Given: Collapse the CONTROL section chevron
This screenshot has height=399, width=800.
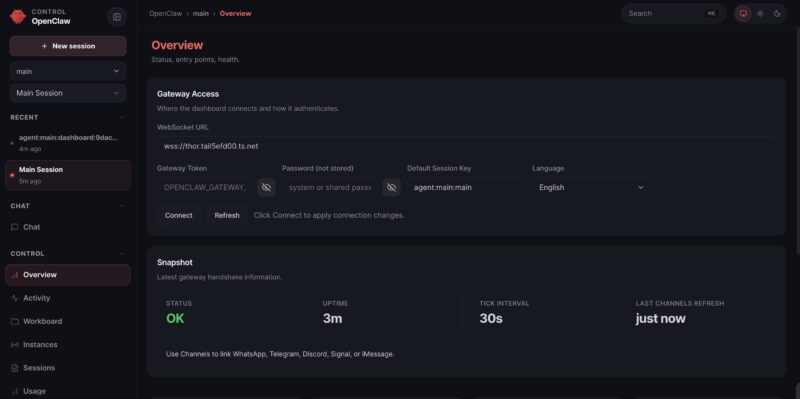Looking at the screenshot, I should [122, 254].
